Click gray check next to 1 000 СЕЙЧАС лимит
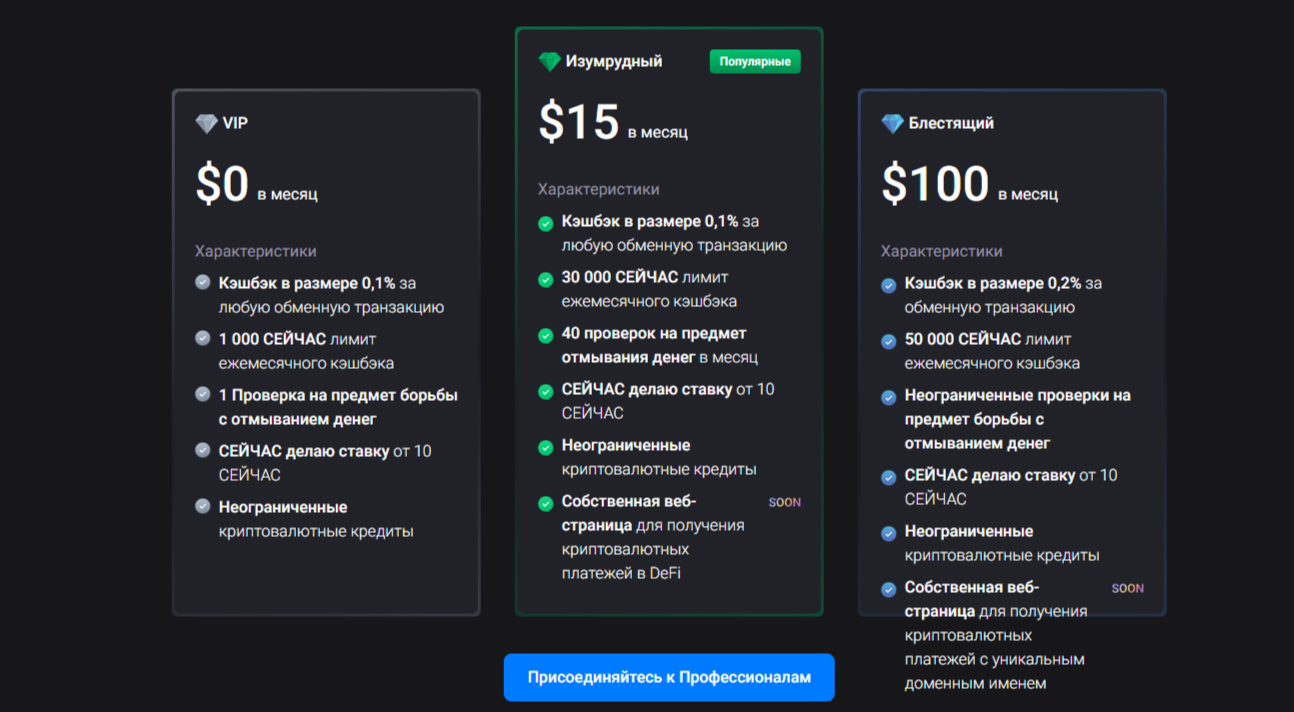Viewport: 1294px width, 712px height. [203, 339]
